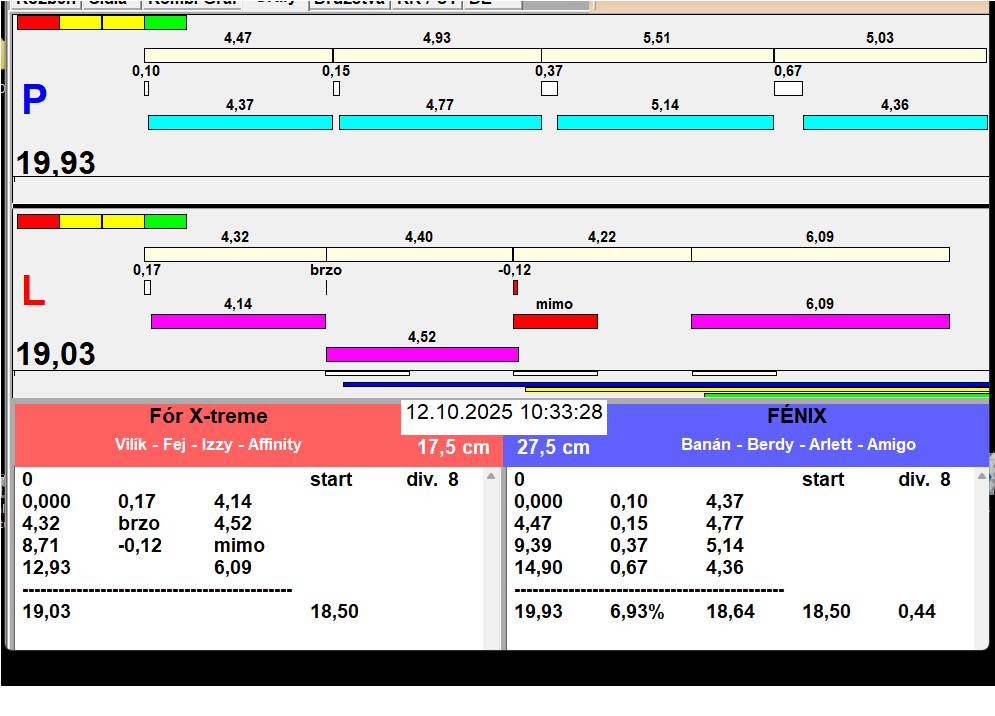Click the 27,5 cm jump height label
Screen dimensions: 995x716
(553, 447)
